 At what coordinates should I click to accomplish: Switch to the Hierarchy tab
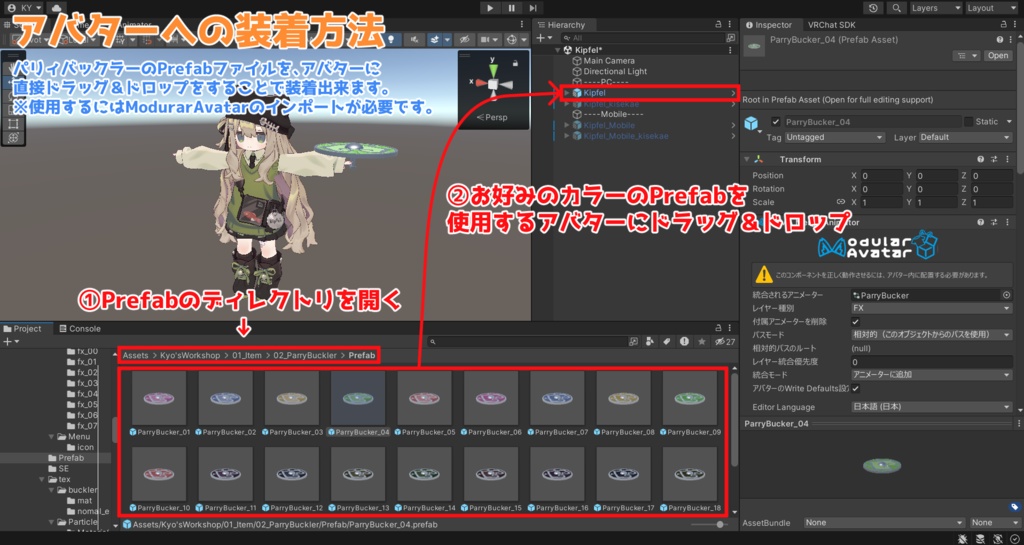[560, 25]
